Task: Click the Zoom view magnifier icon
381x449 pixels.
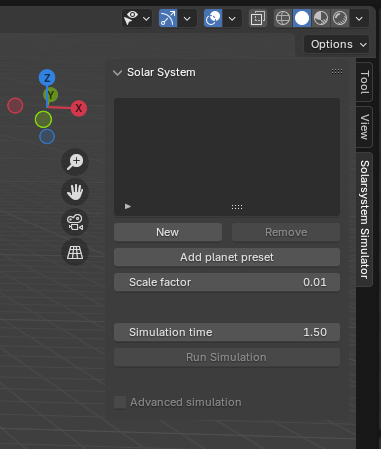Action: [x=75, y=162]
